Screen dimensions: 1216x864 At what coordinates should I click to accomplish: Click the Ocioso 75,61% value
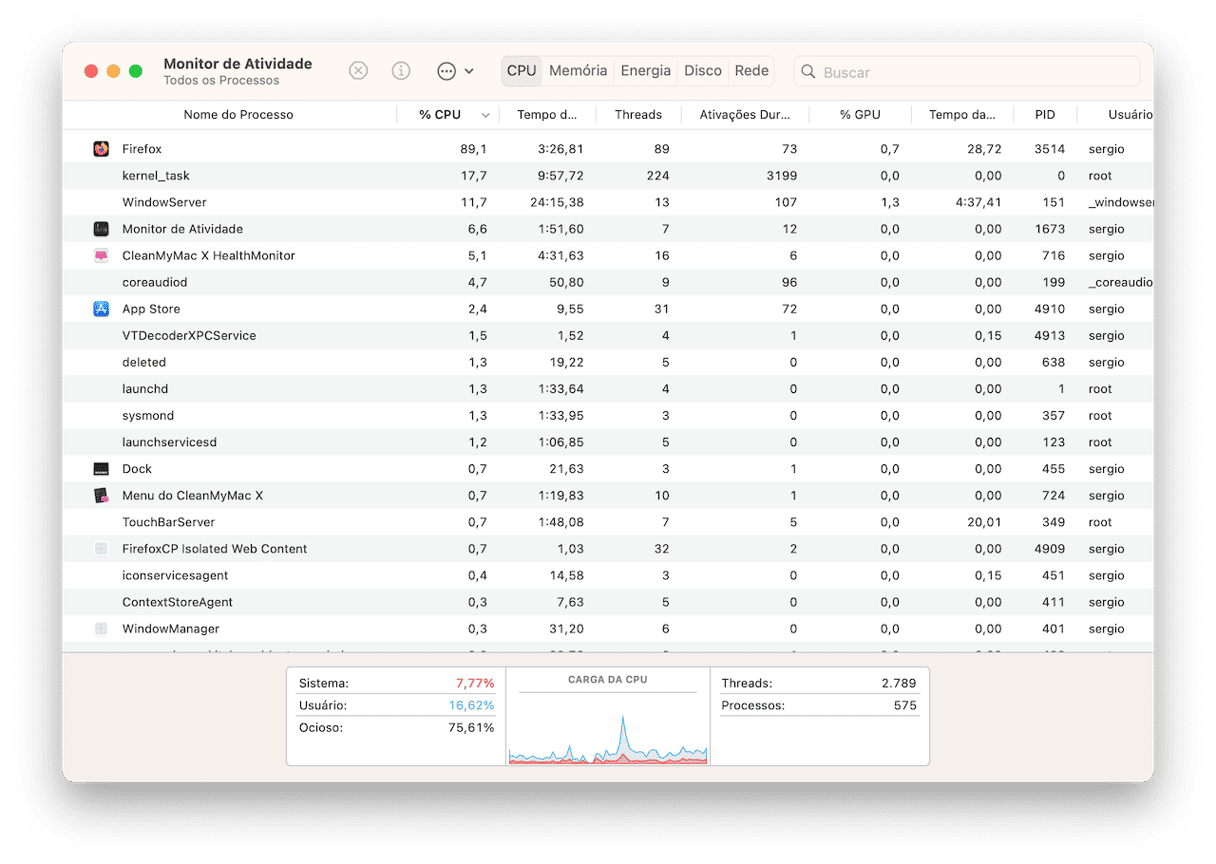coord(471,728)
